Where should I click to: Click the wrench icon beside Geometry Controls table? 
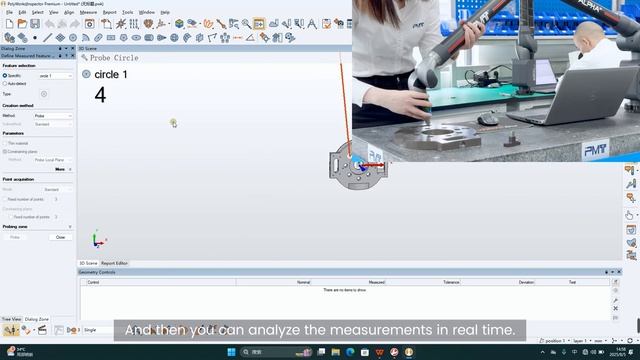(x=616, y=300)
